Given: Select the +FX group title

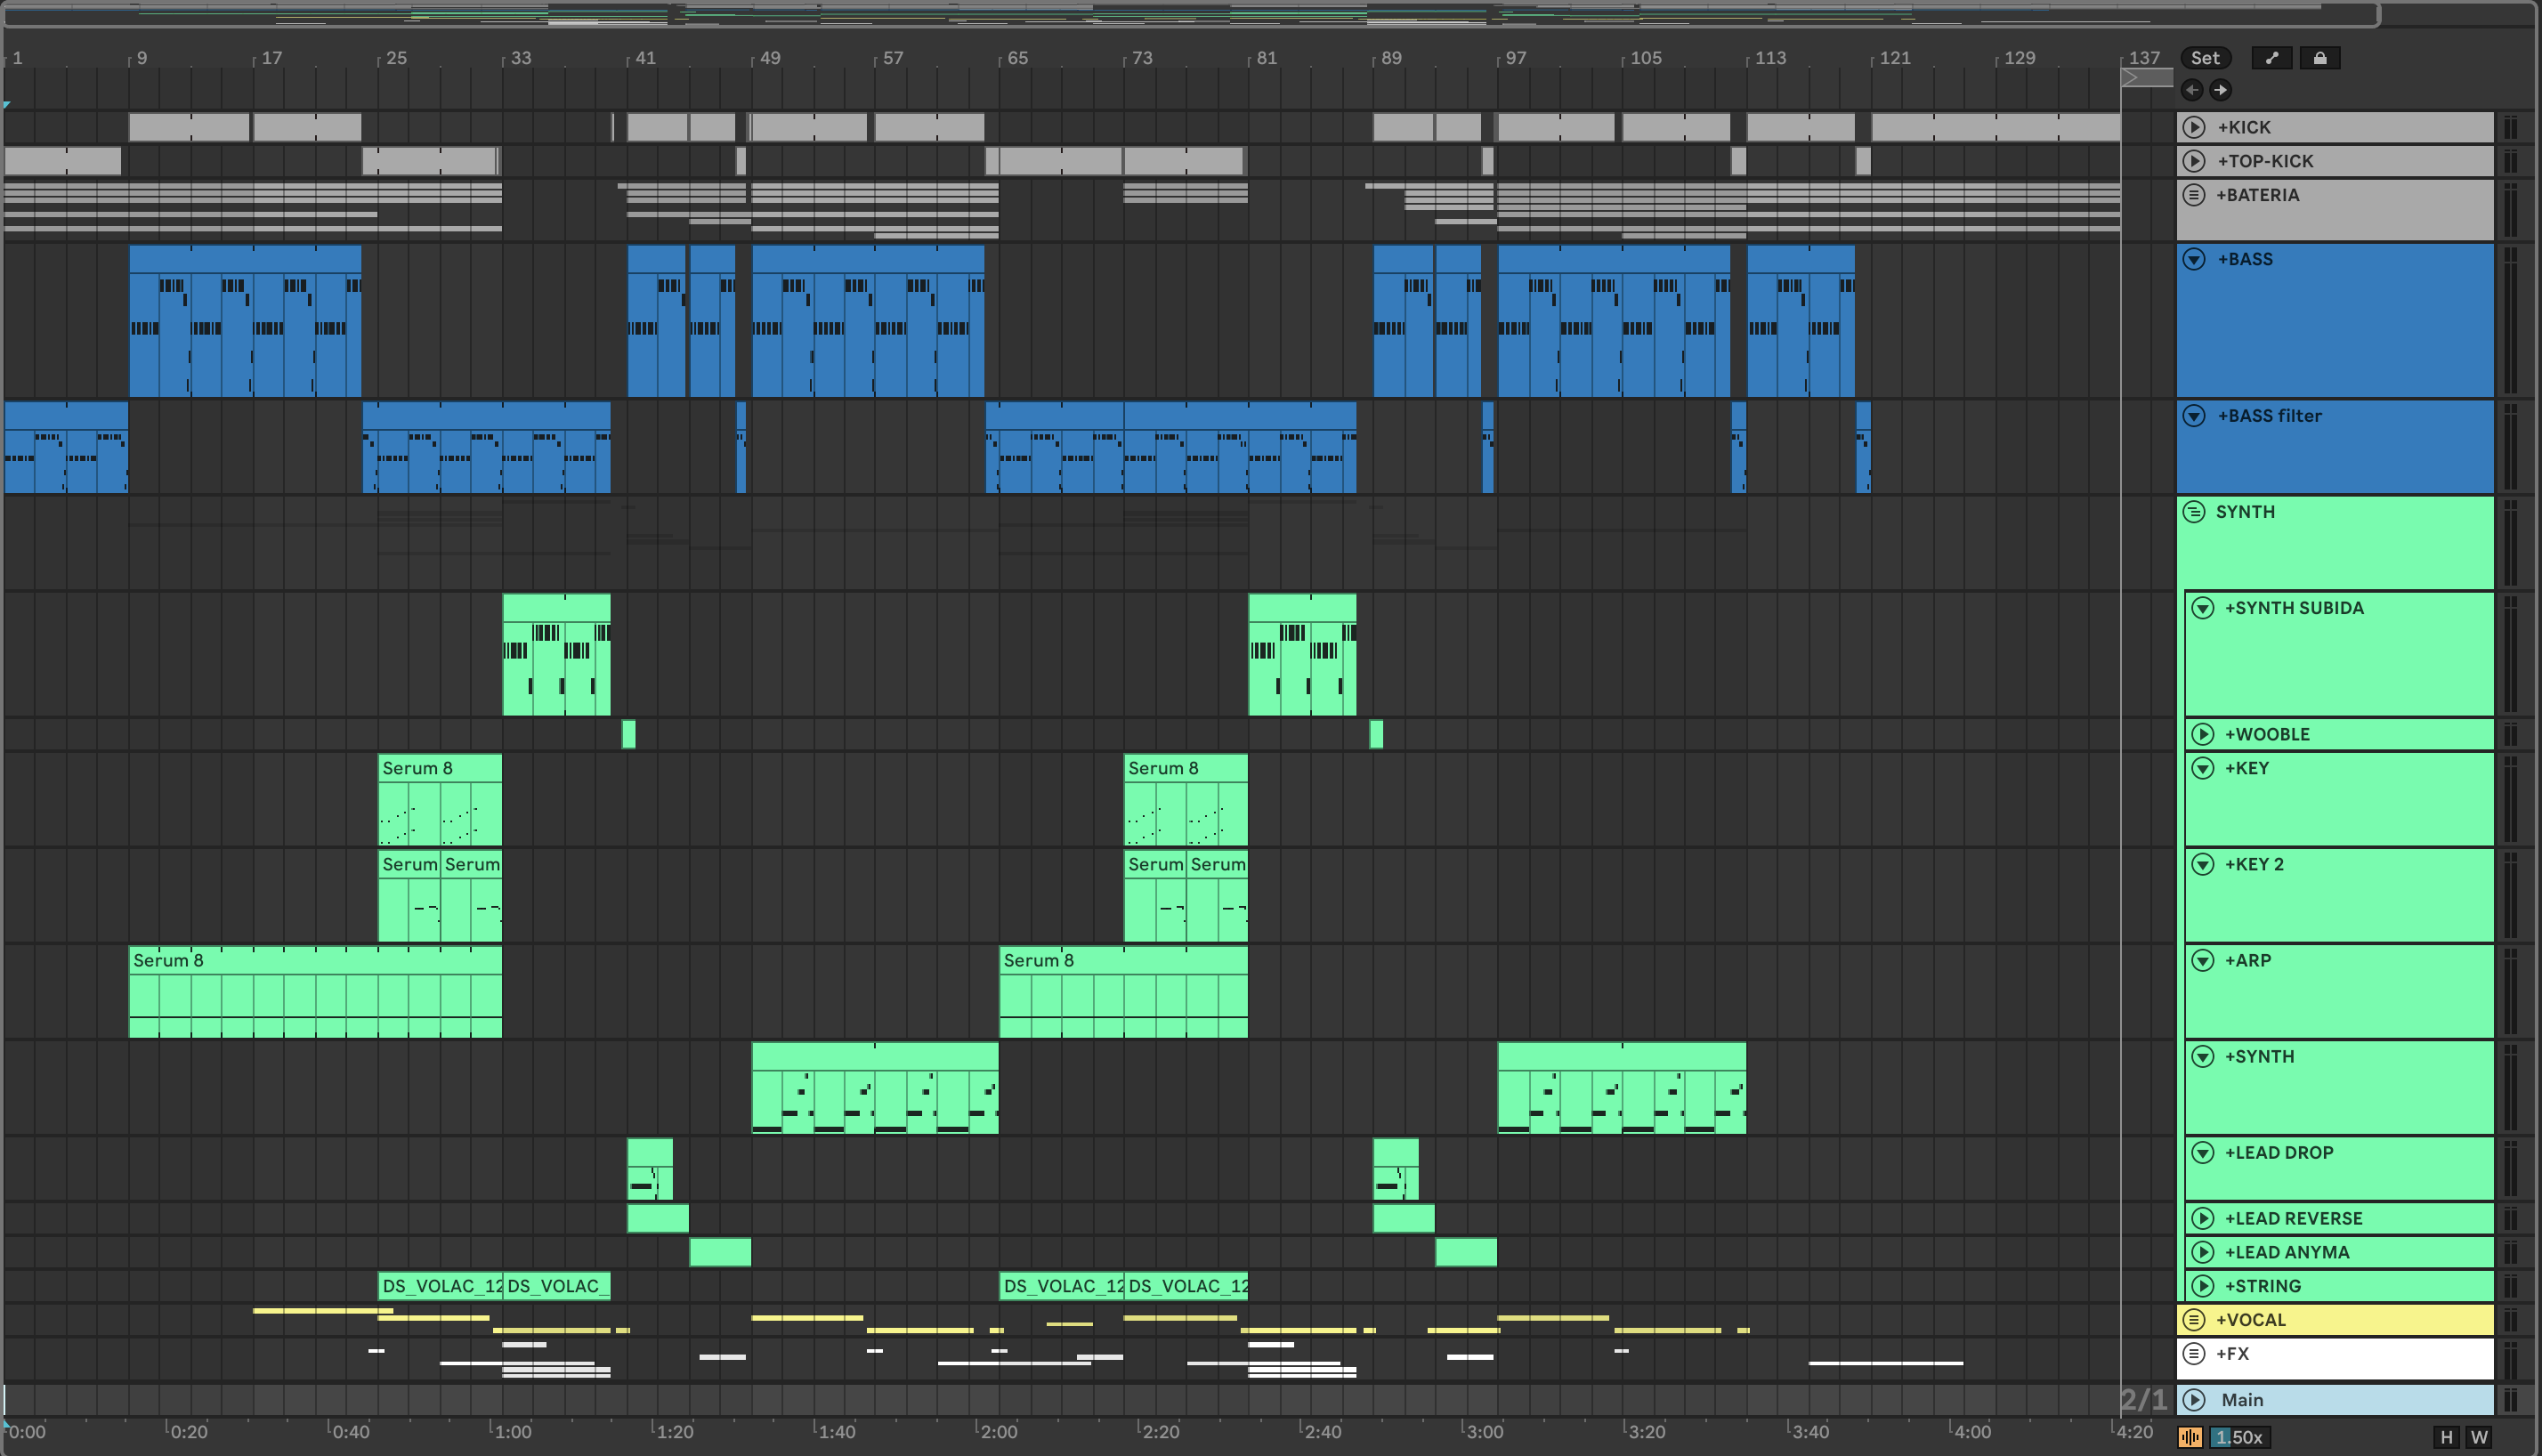Looking at the screenshot, I should tap(2232, 1354).
